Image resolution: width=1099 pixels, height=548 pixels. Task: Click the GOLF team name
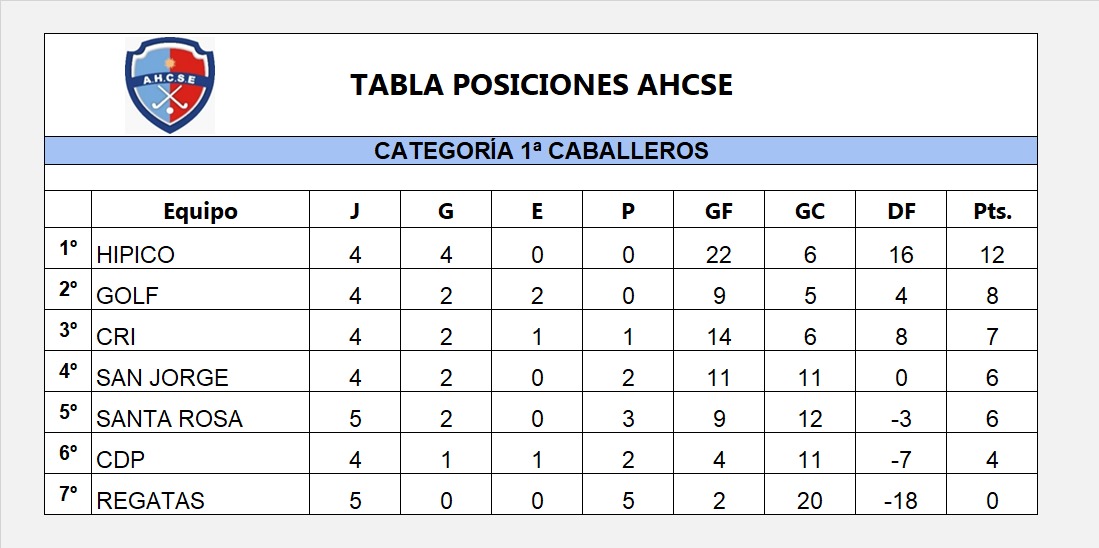128,296
